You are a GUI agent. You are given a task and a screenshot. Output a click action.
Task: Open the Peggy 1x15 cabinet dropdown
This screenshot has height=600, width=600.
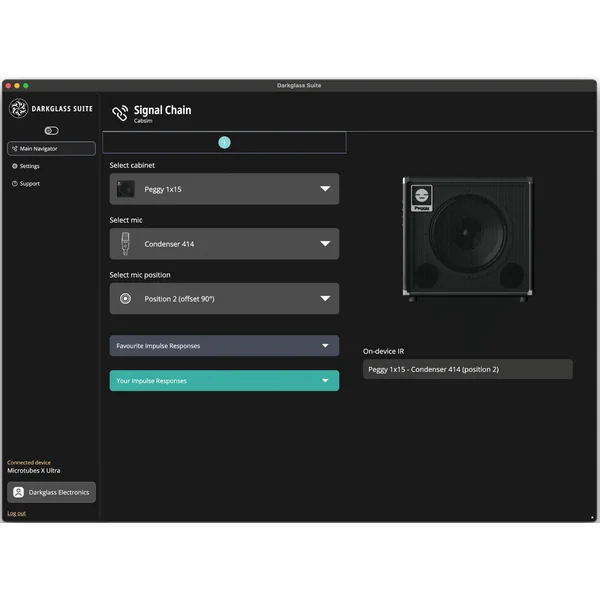pyautogui.click(x=224, y=189)
